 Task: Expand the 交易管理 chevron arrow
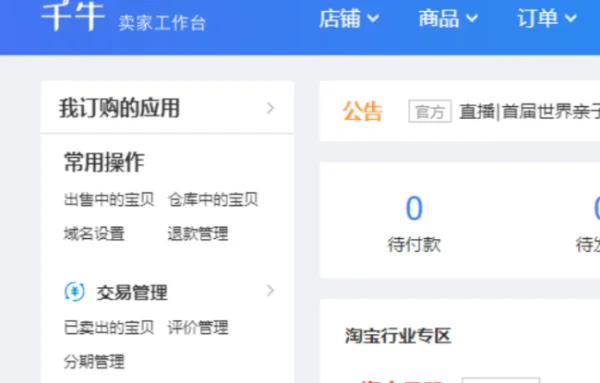pyautogui.click(x=271, y=291)
